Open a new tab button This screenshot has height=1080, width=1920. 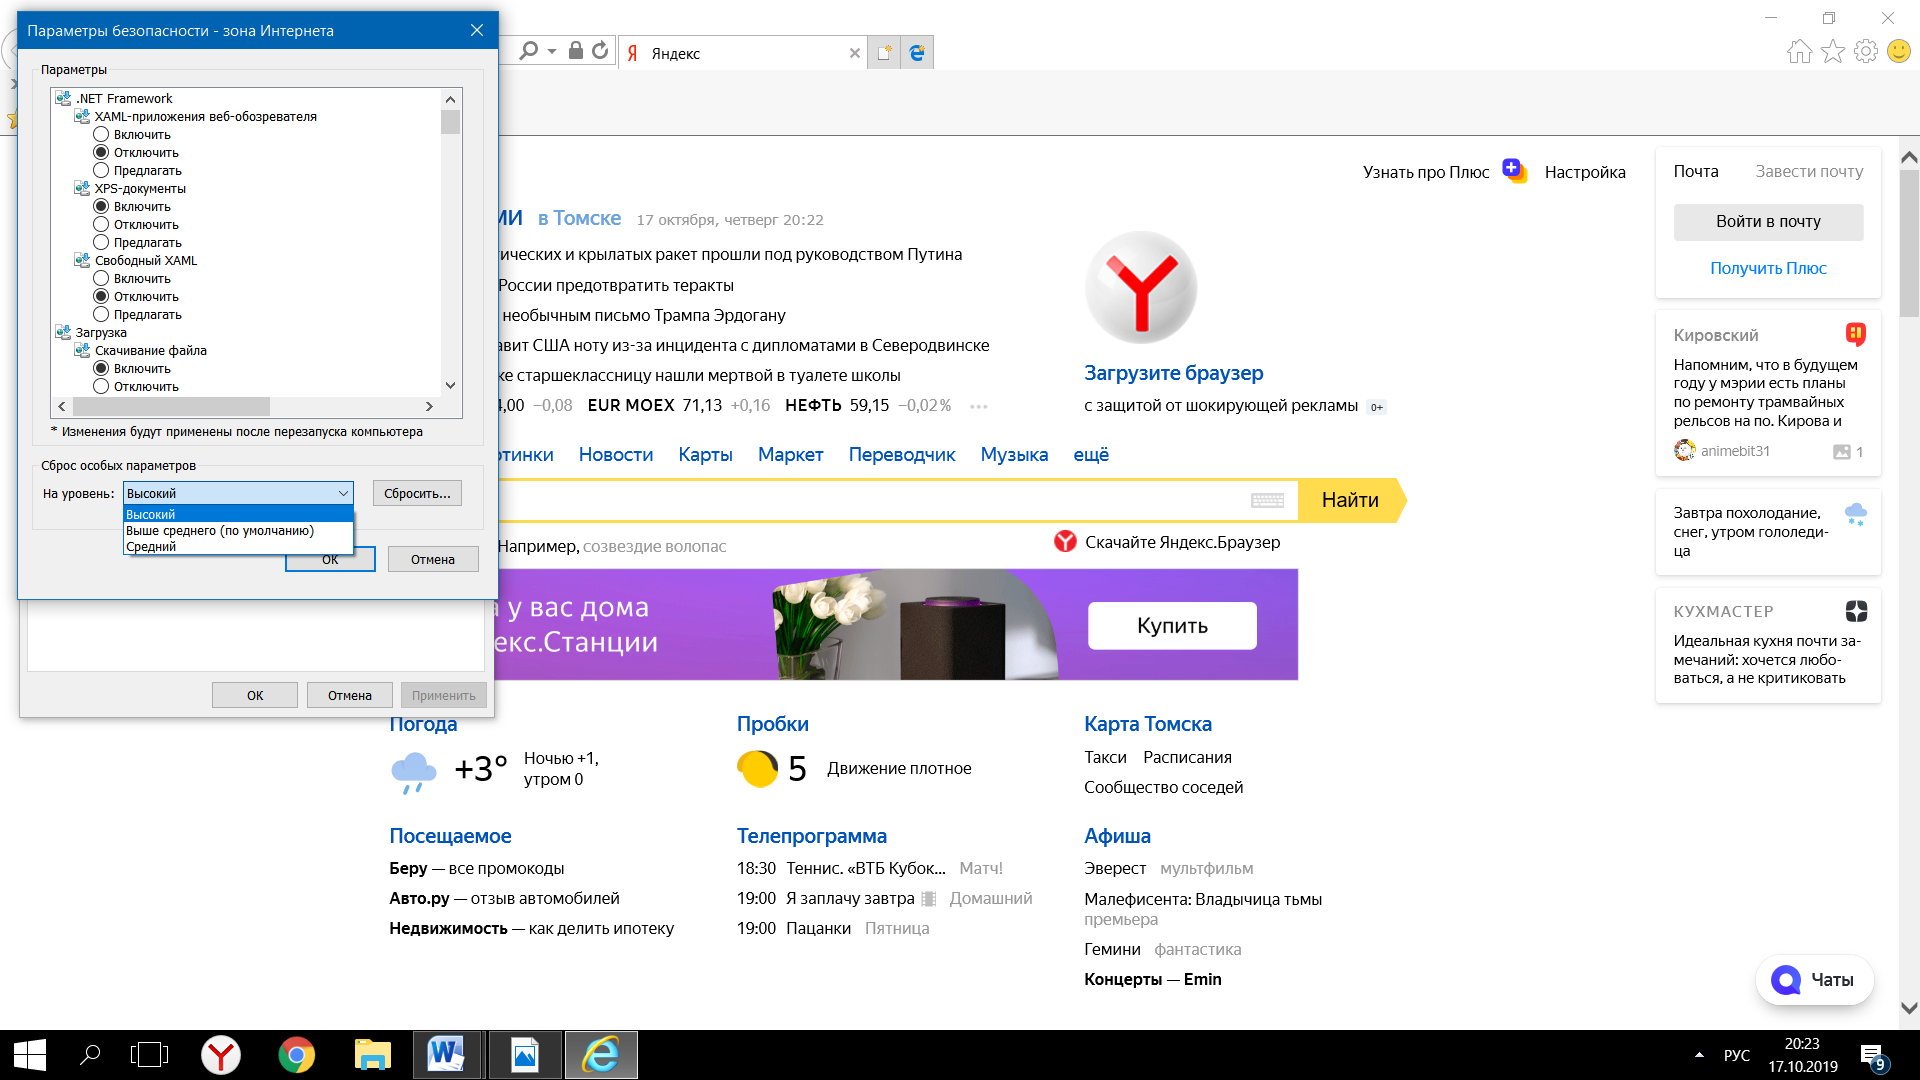[x=884, y=53]
